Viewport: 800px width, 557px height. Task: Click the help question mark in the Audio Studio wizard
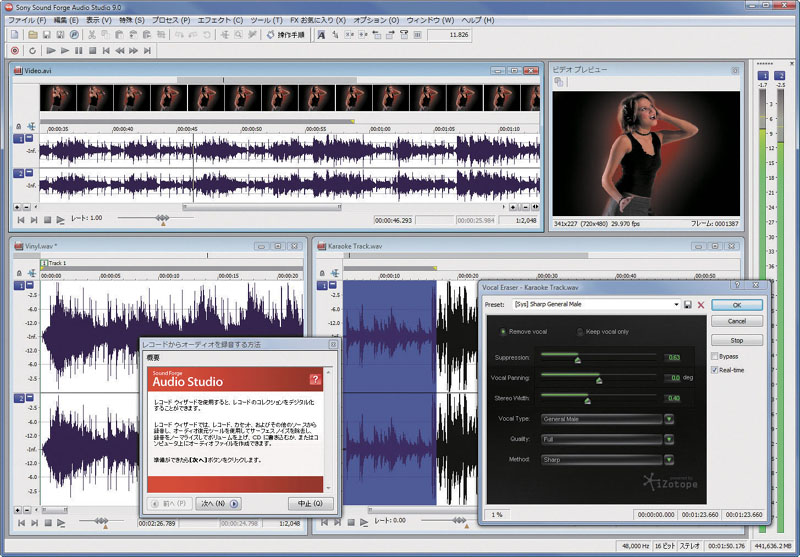tap(316, 380)
